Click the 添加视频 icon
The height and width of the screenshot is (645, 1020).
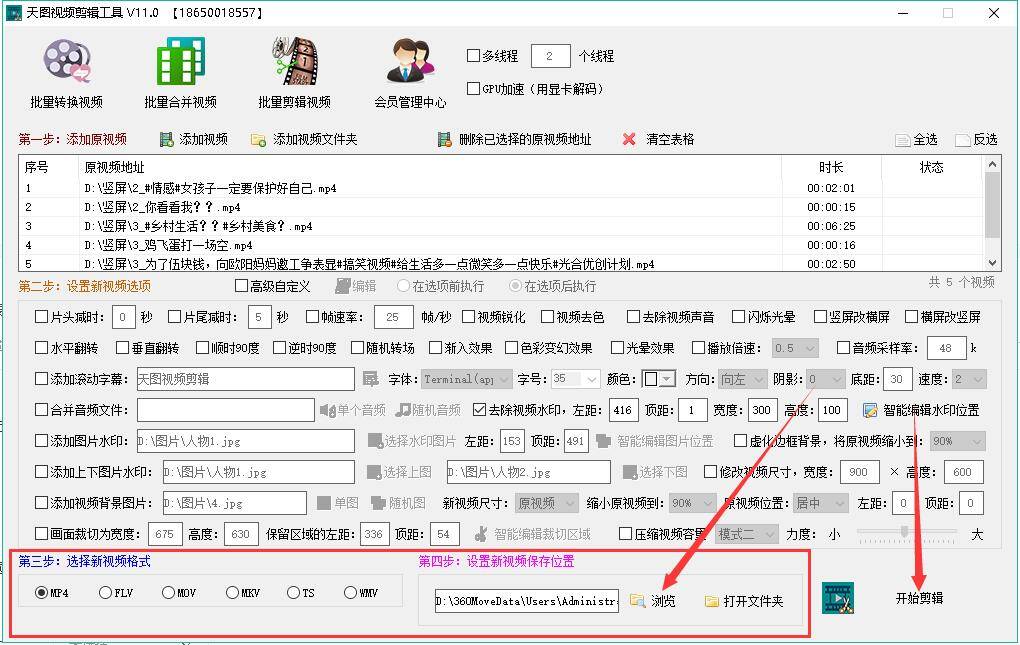click(167, 139)
